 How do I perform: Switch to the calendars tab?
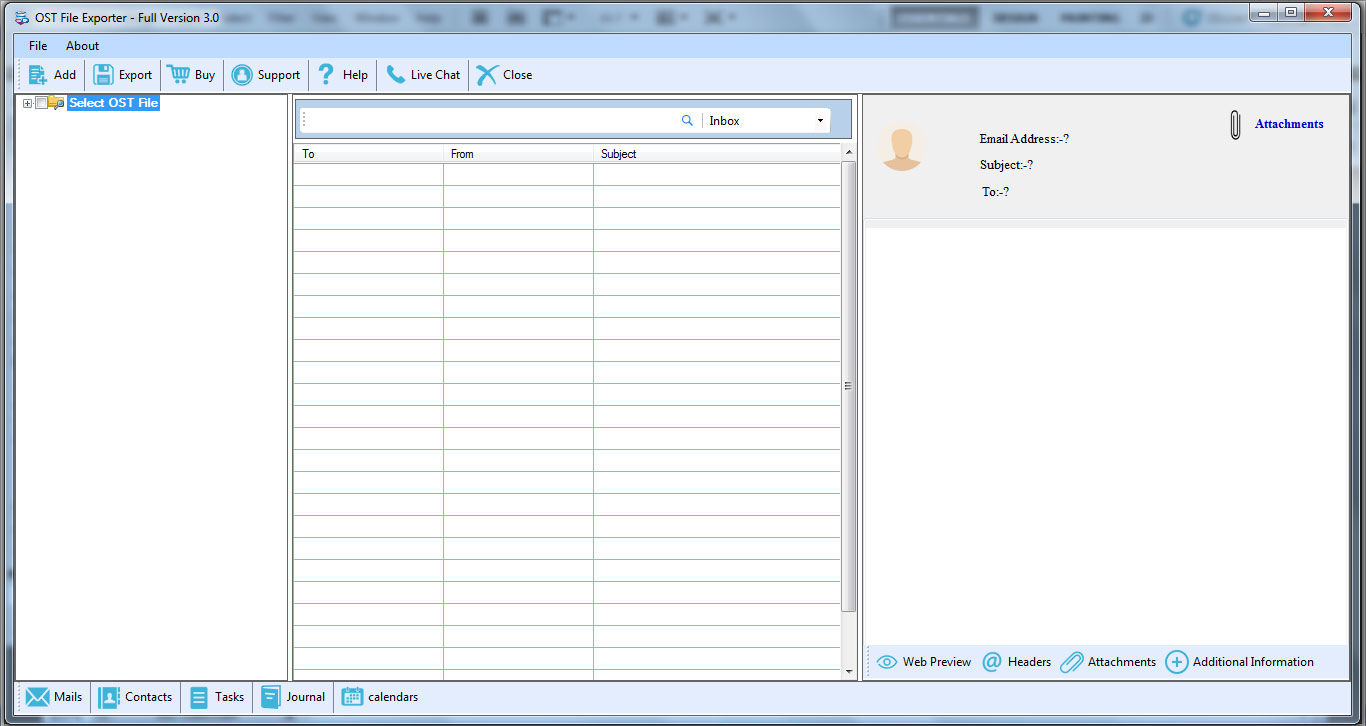tap(380, 697)
